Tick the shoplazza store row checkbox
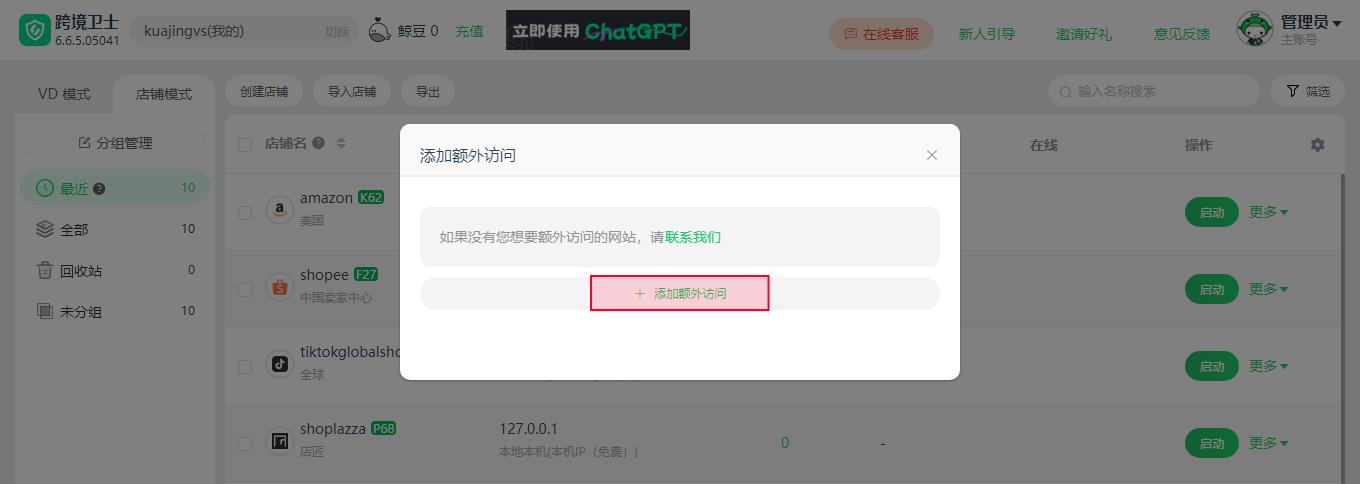The width and height of the screenshot is (1360, 484). coord(245,443)
